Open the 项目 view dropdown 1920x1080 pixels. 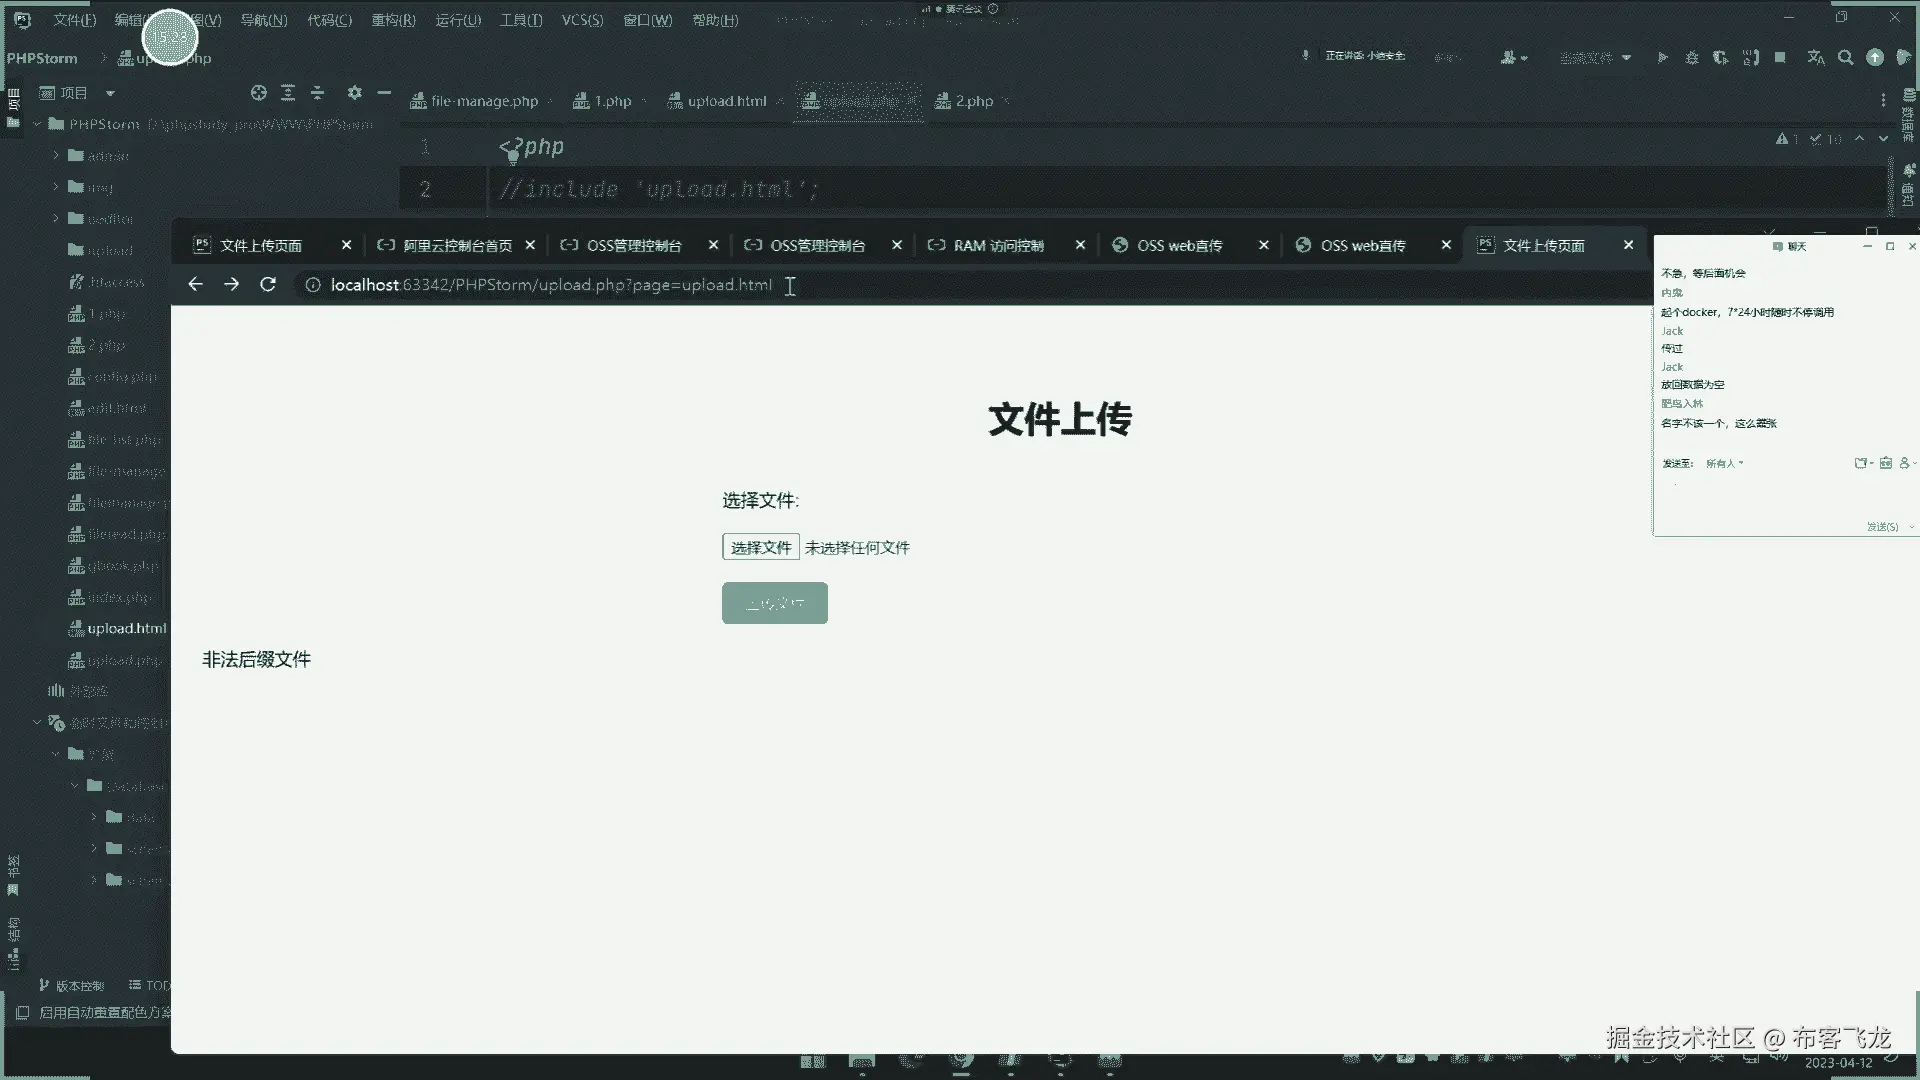(110, 93)
